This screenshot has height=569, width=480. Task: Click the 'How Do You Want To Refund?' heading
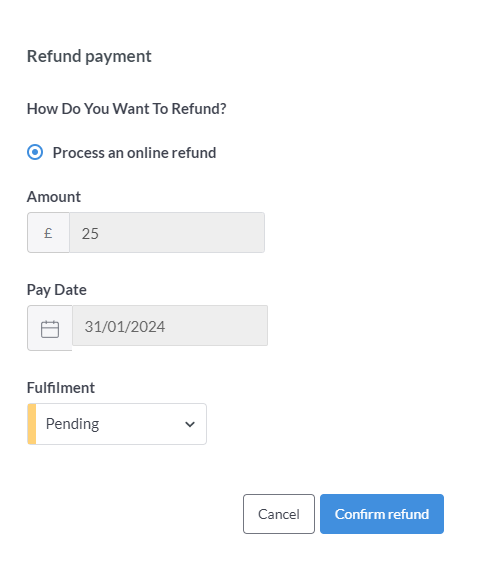[127, 109]
